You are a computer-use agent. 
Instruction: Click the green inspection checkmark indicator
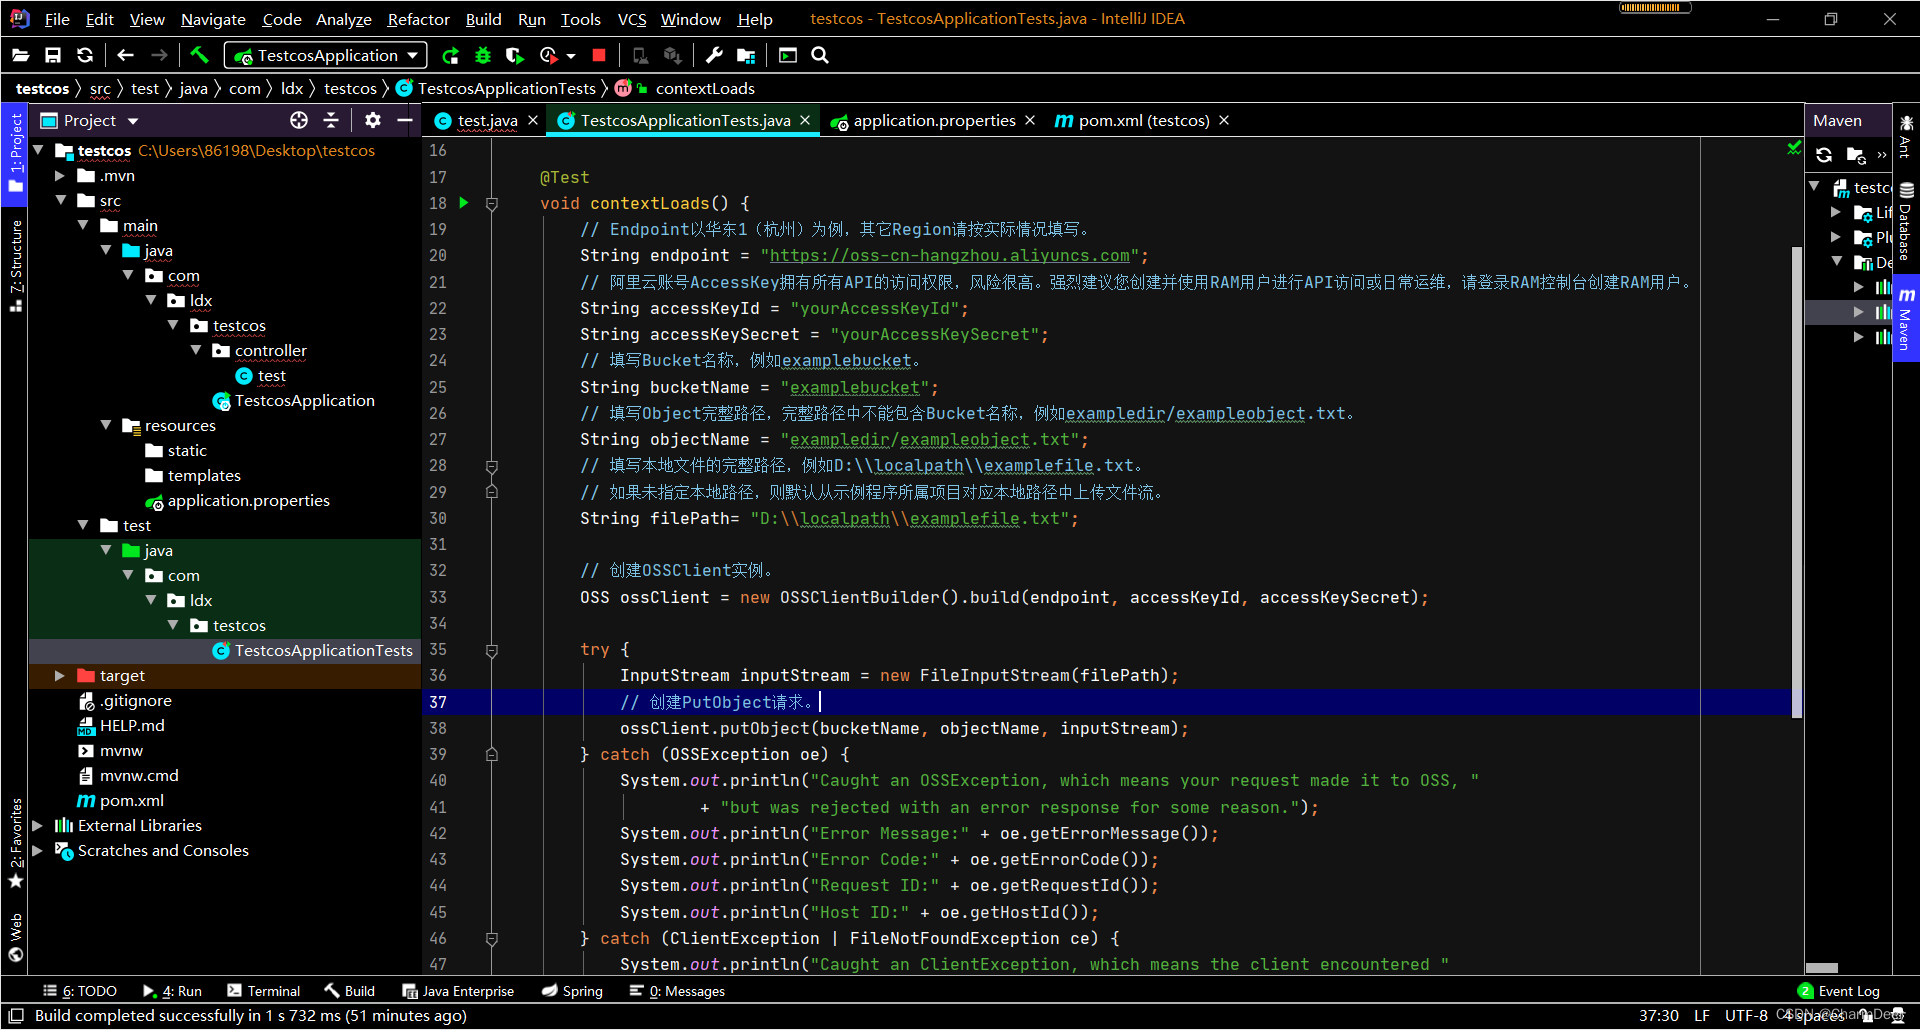tap(1794, 148)
